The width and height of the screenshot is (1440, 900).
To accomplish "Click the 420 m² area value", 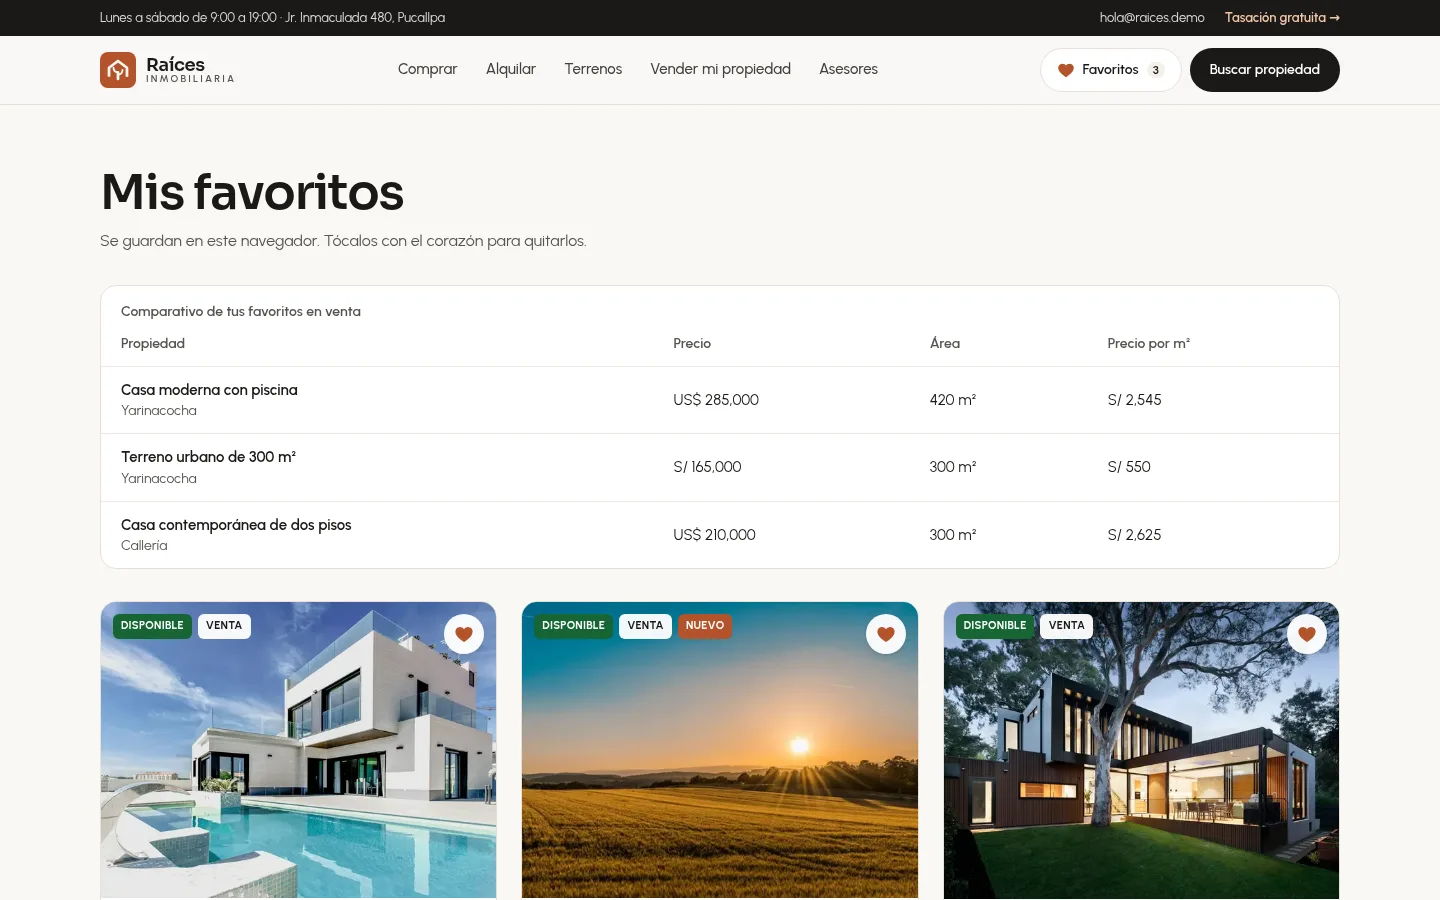I will [x=953, y=400].
